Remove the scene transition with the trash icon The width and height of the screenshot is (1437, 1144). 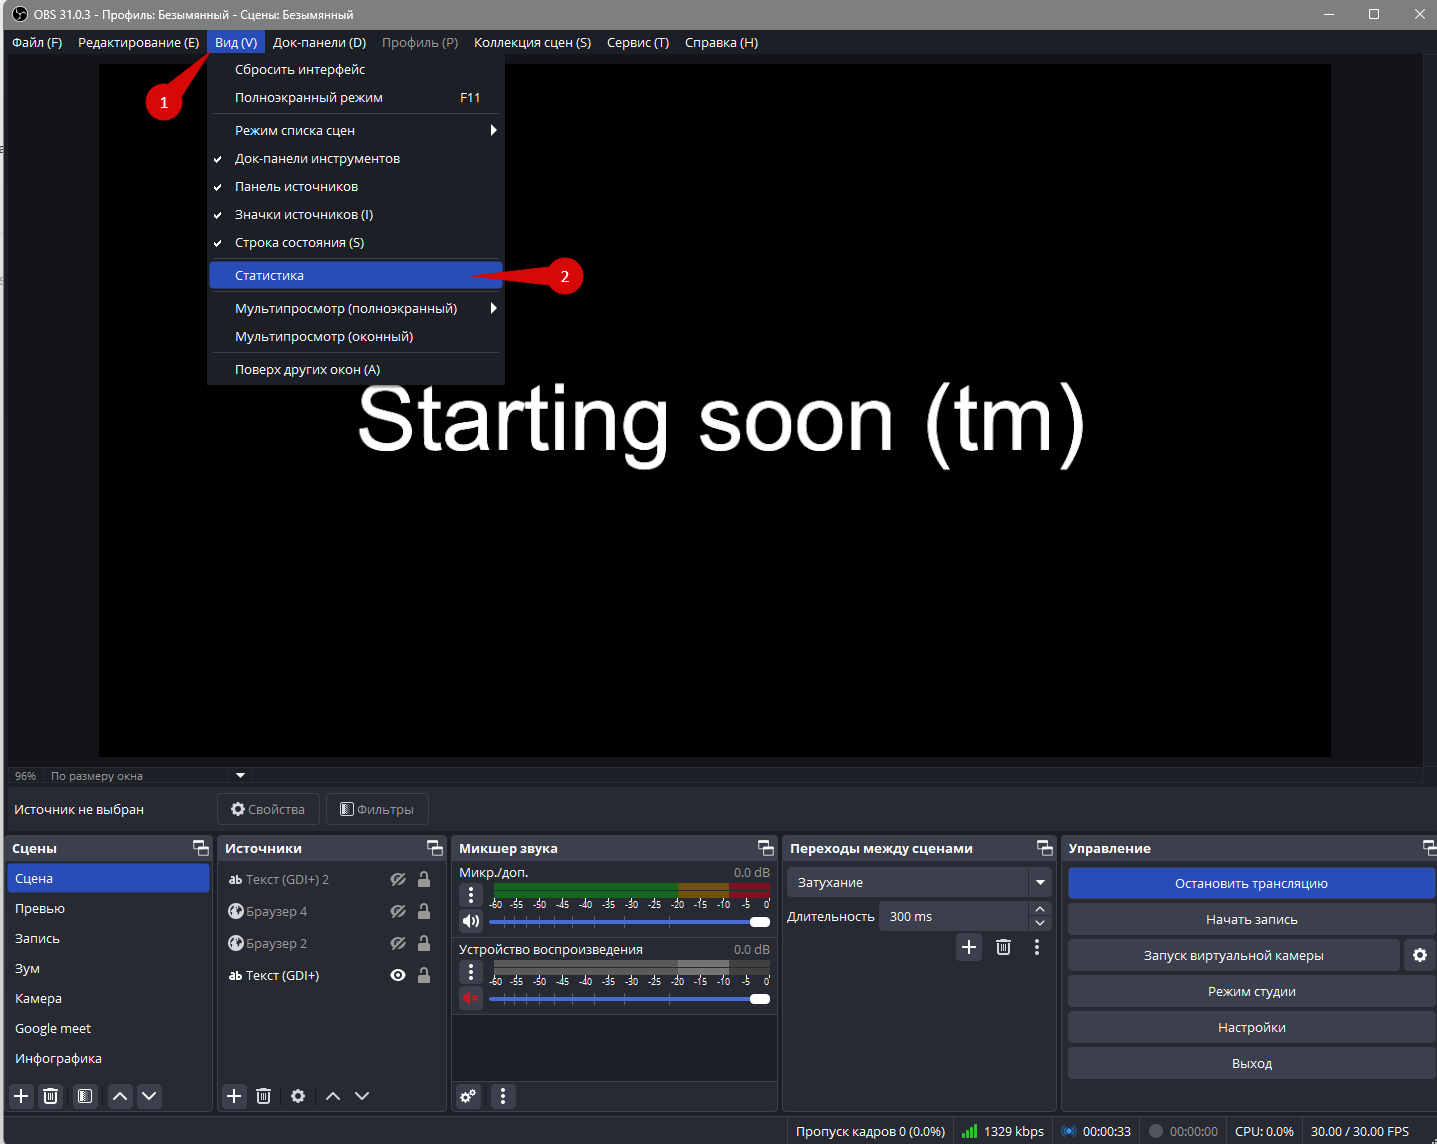1003,947
